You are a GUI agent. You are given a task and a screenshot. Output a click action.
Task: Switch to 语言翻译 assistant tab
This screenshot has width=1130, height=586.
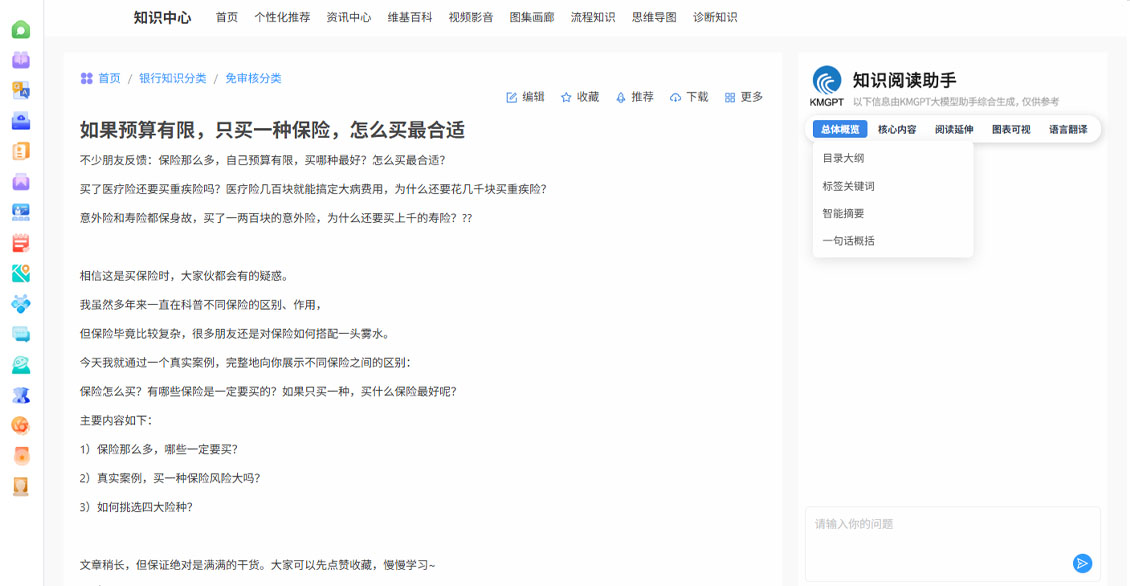coord(1068,130)
